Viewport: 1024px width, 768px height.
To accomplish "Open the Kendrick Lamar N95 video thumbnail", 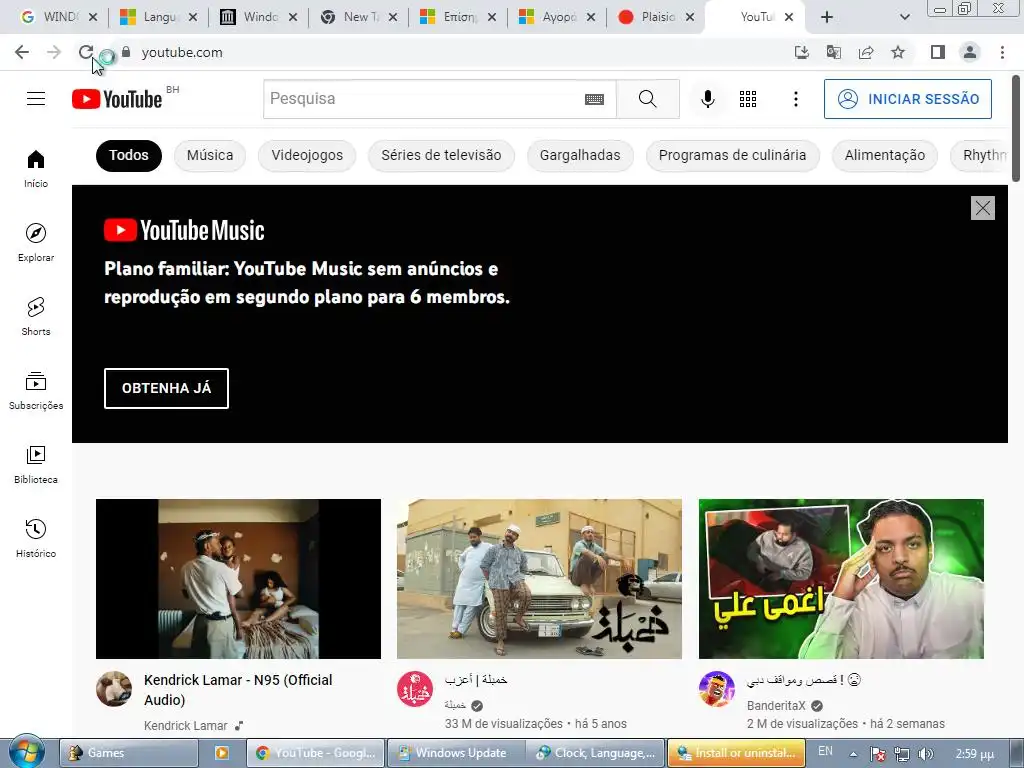I will click(238, 579).
